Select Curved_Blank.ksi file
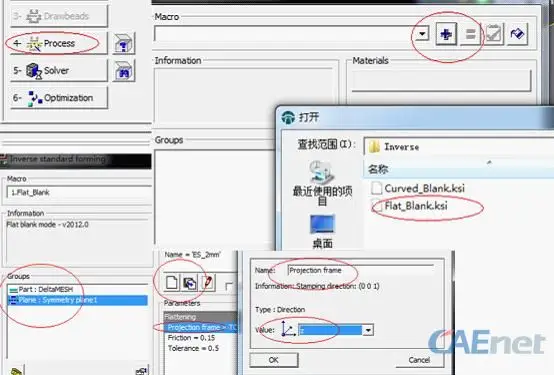Screen dimensions: 554x375 pos(418,188)
